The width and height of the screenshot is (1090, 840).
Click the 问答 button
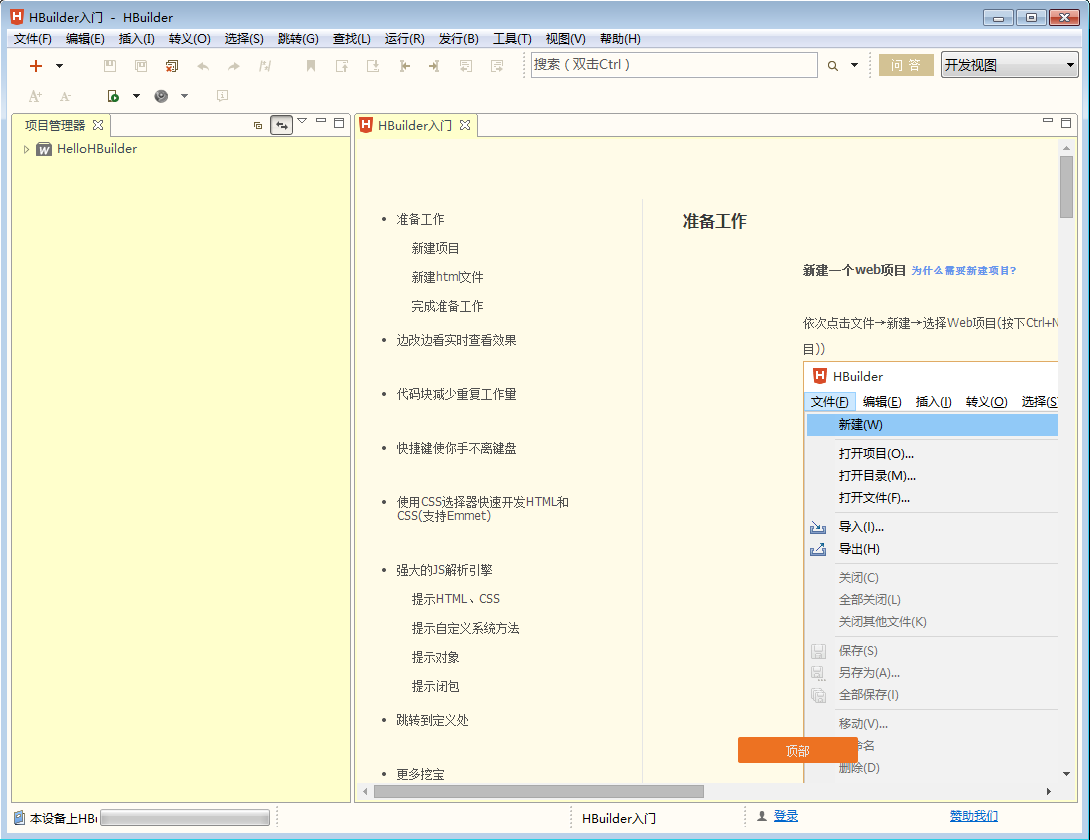[906, 65]
